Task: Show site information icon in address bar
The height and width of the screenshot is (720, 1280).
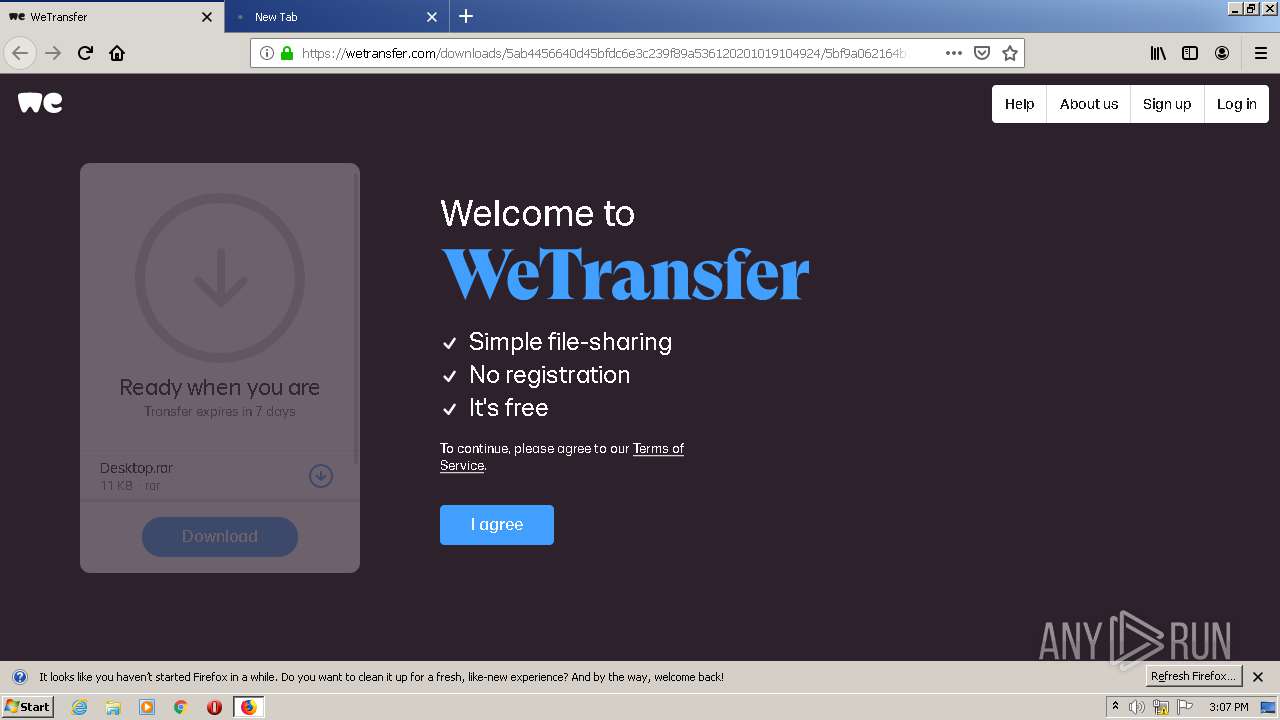Action: coord(267,53)
